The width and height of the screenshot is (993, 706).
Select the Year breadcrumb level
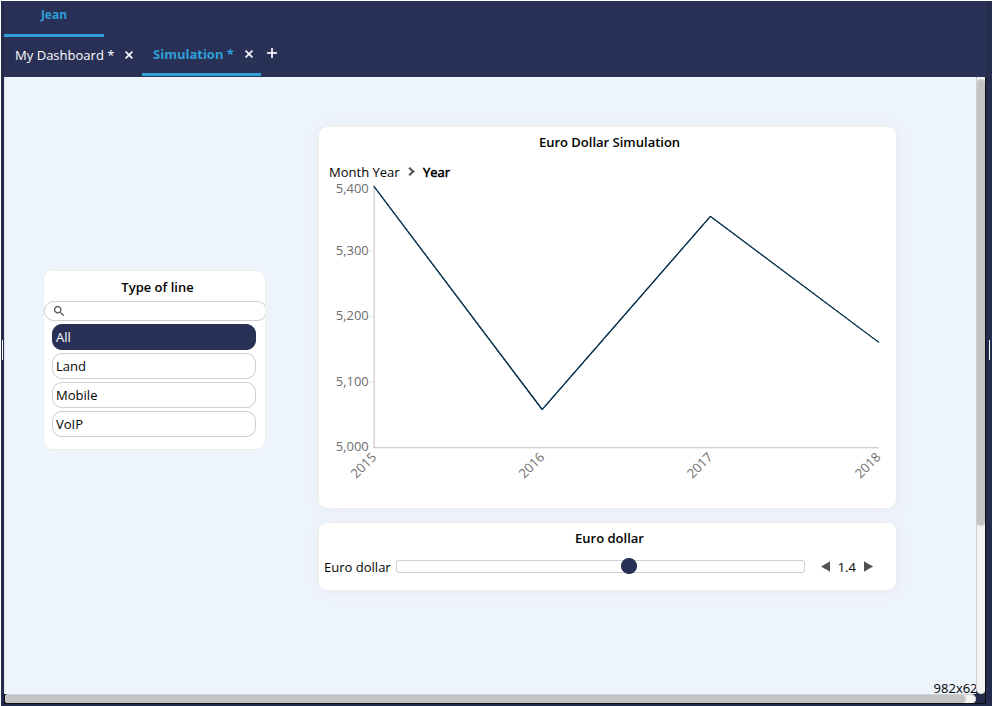click(436, 172)
